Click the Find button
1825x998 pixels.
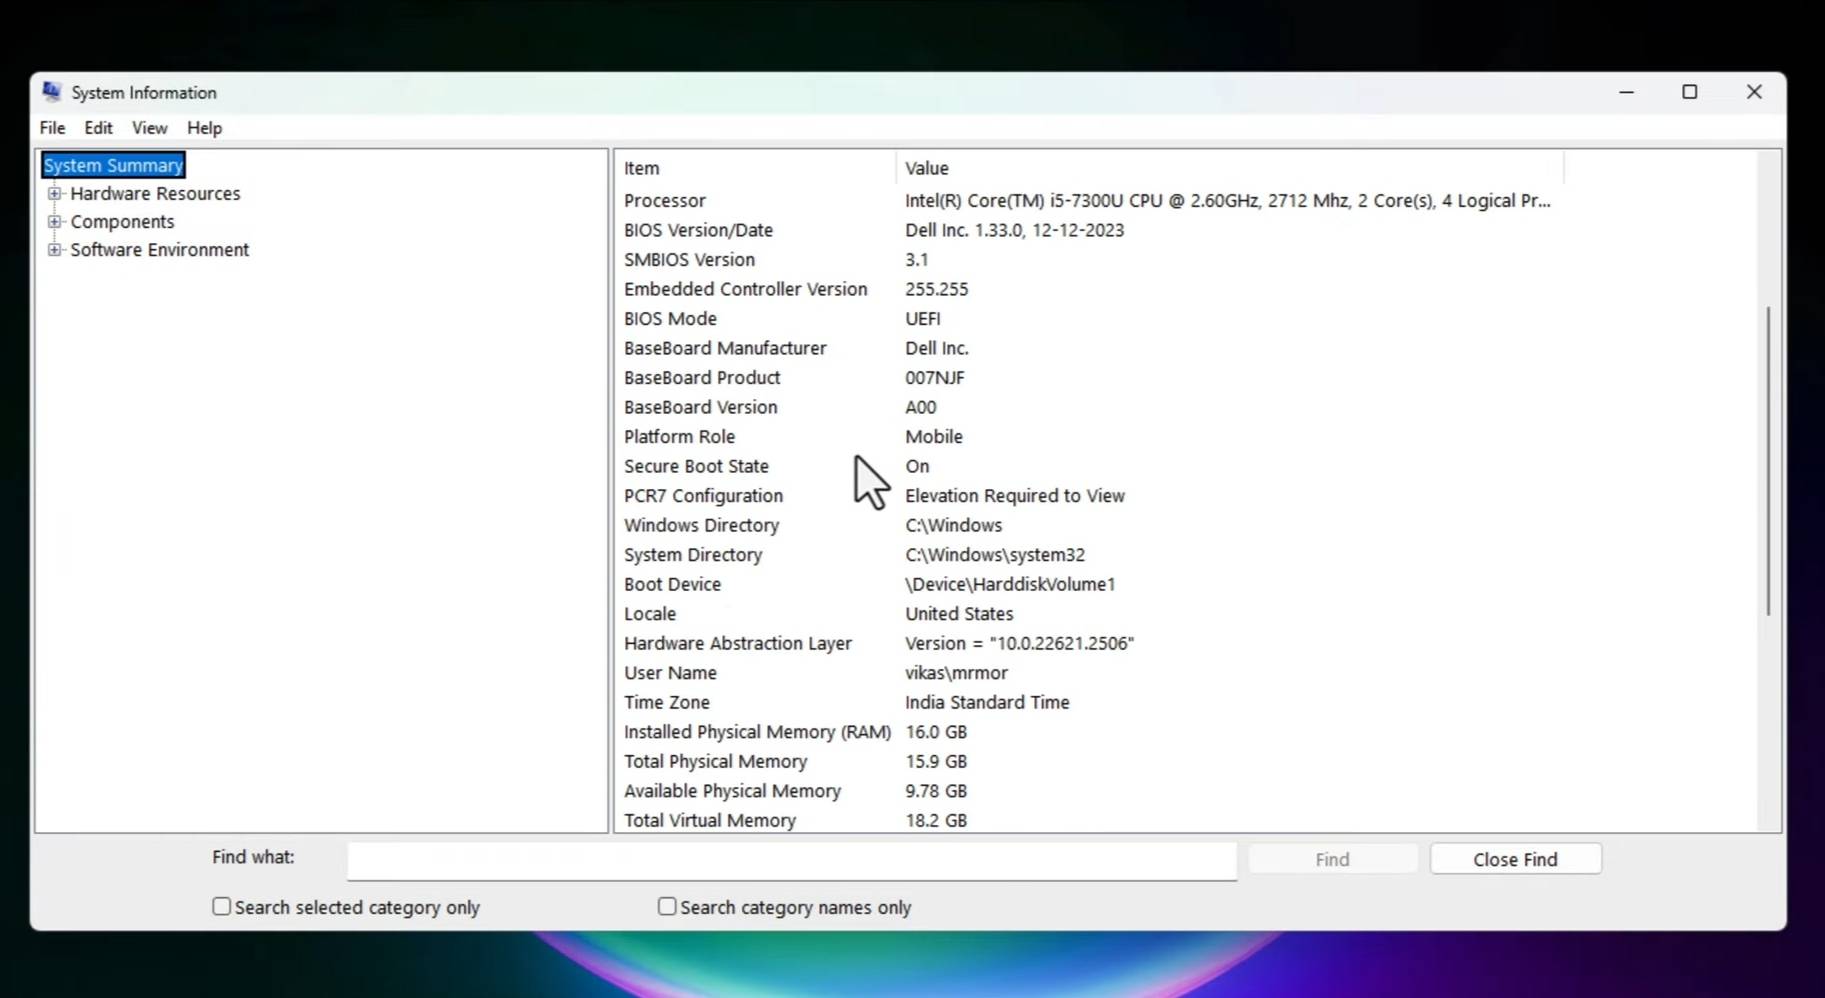pos(1332,860)
